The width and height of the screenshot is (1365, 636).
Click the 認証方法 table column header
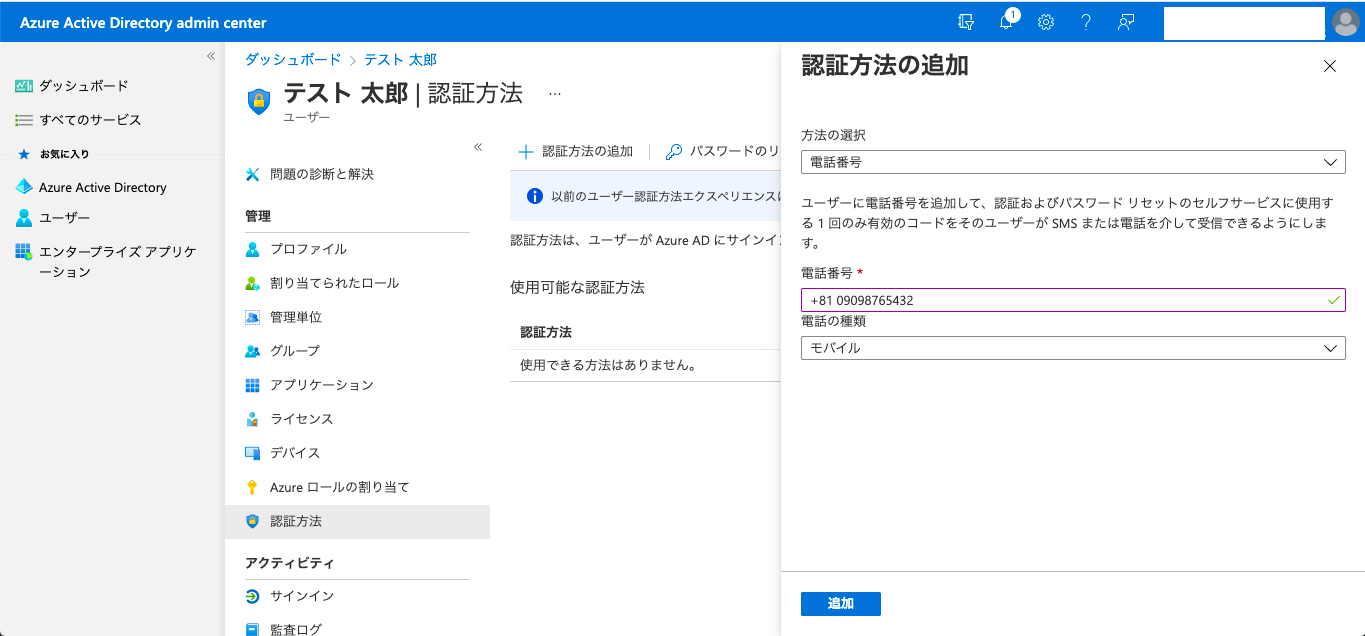546,332
